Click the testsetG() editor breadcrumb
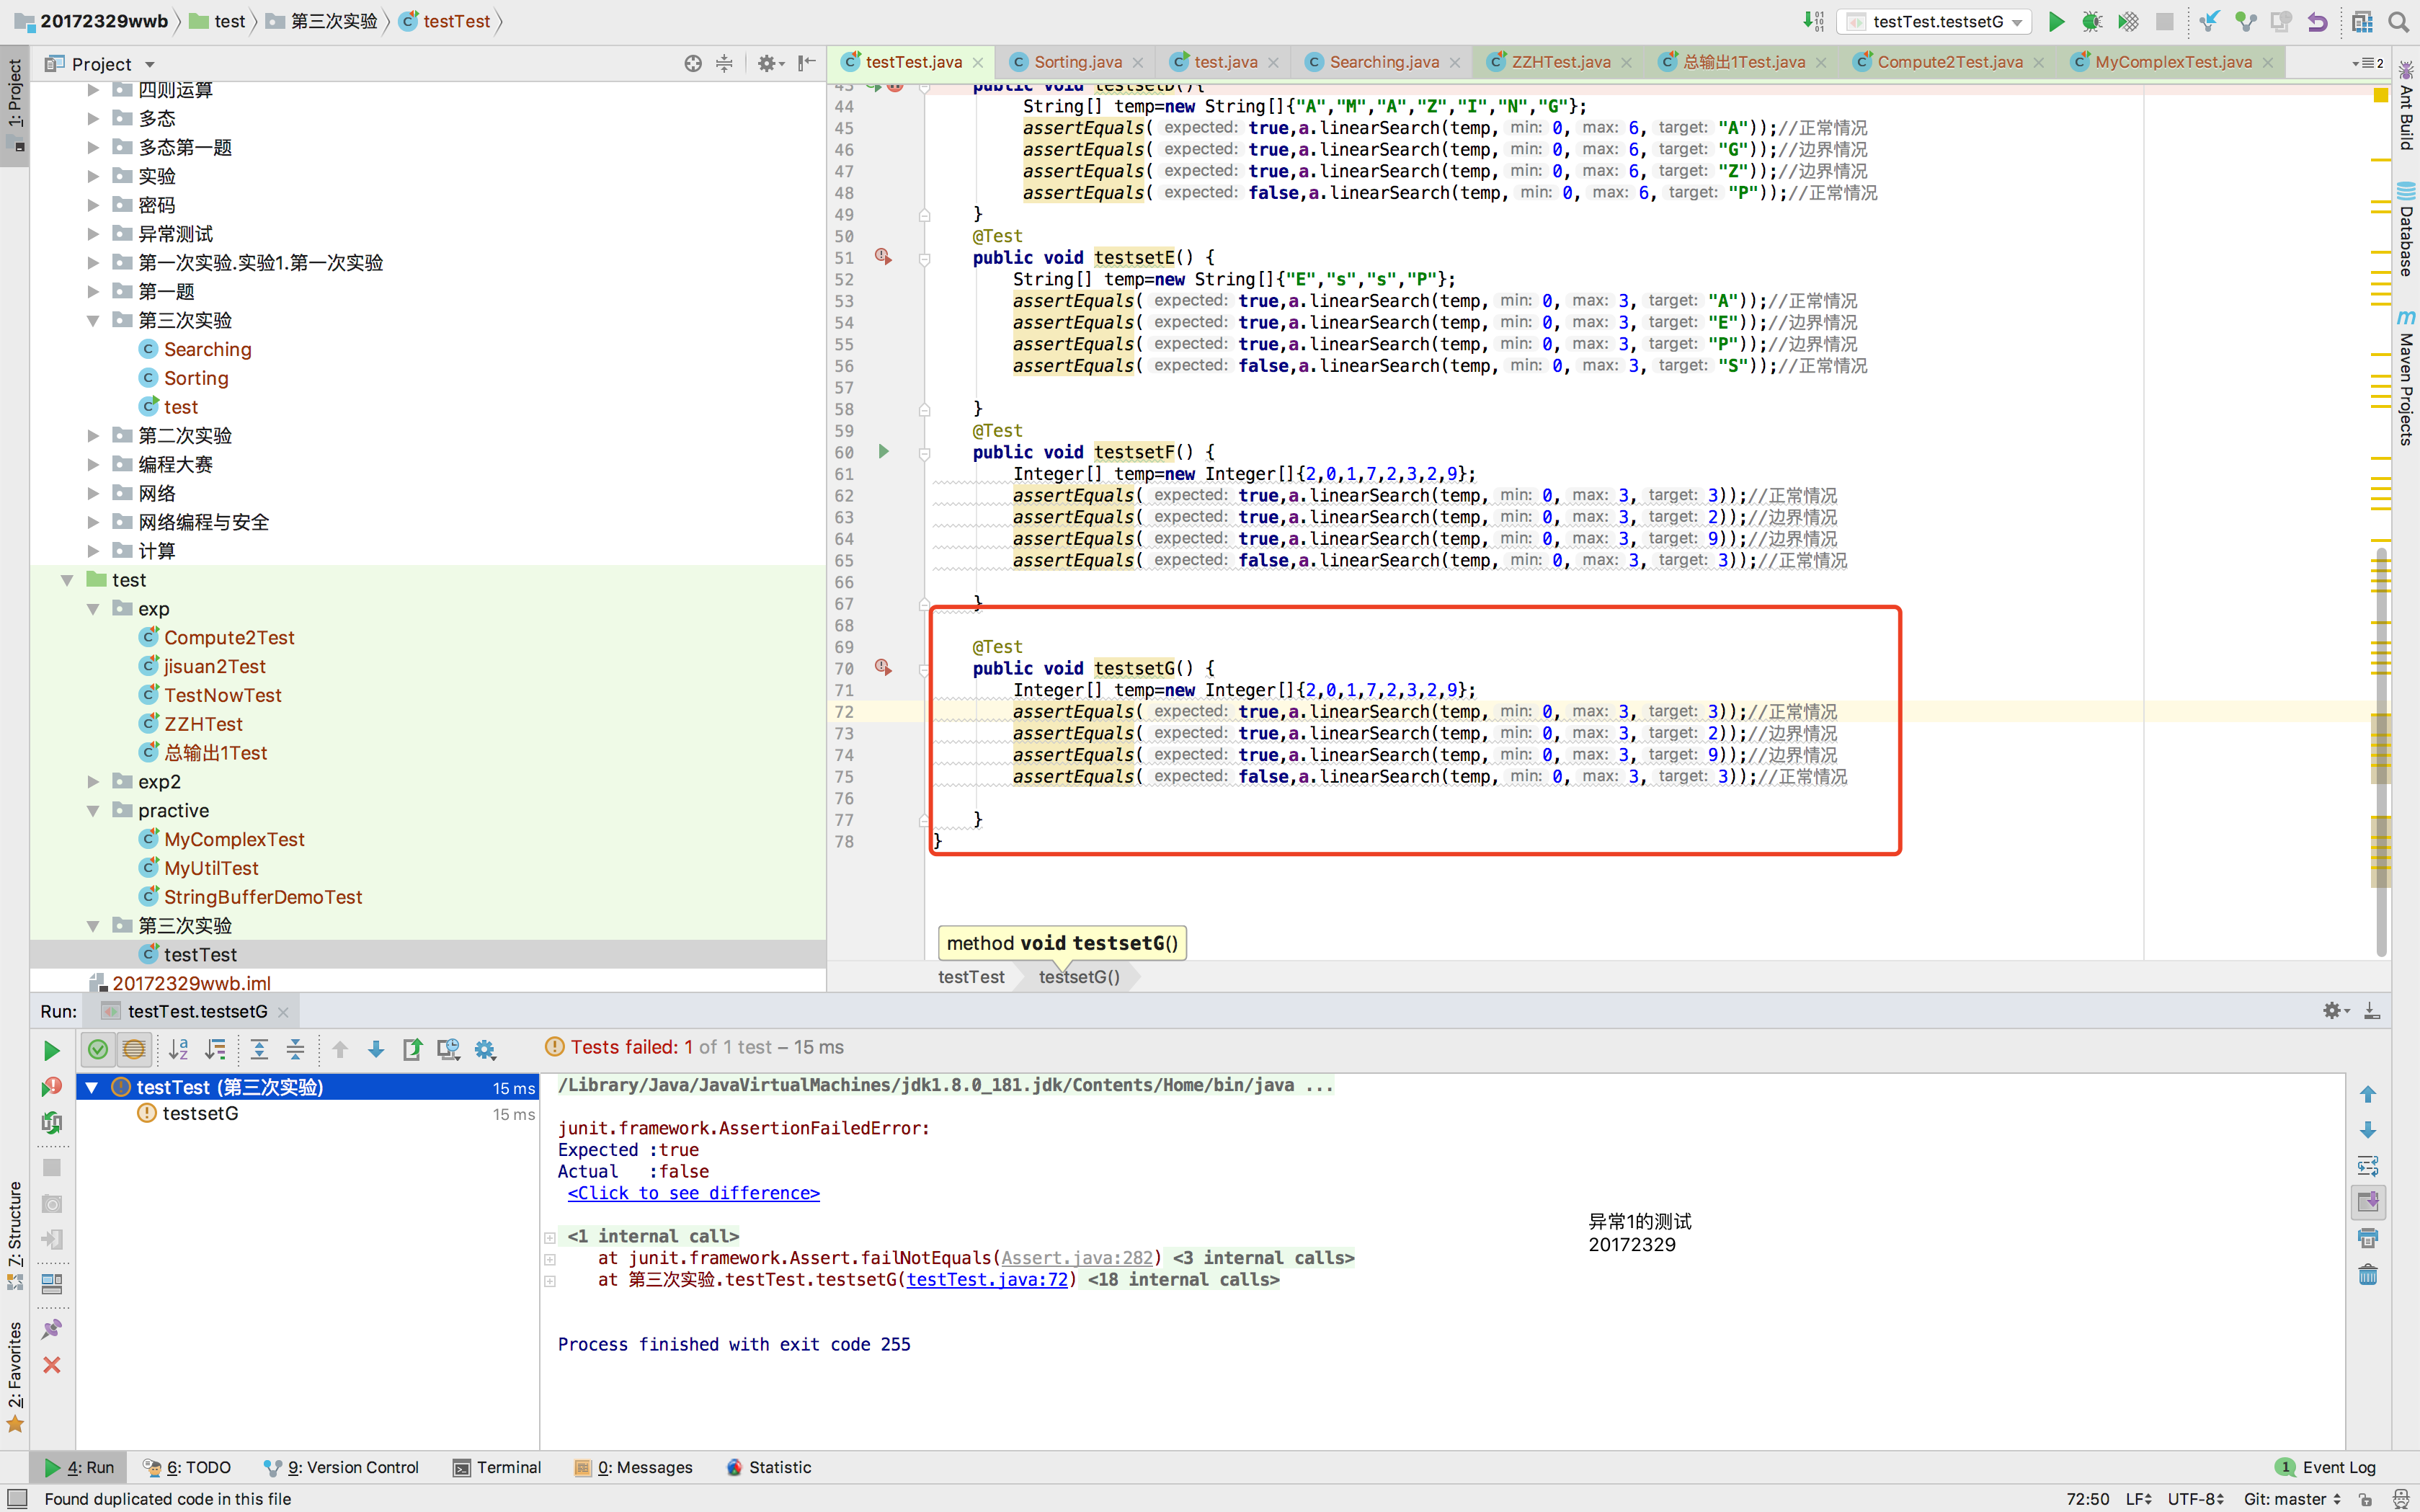The height and width of the screenshot is (1512, 2420). [1078, 977]
